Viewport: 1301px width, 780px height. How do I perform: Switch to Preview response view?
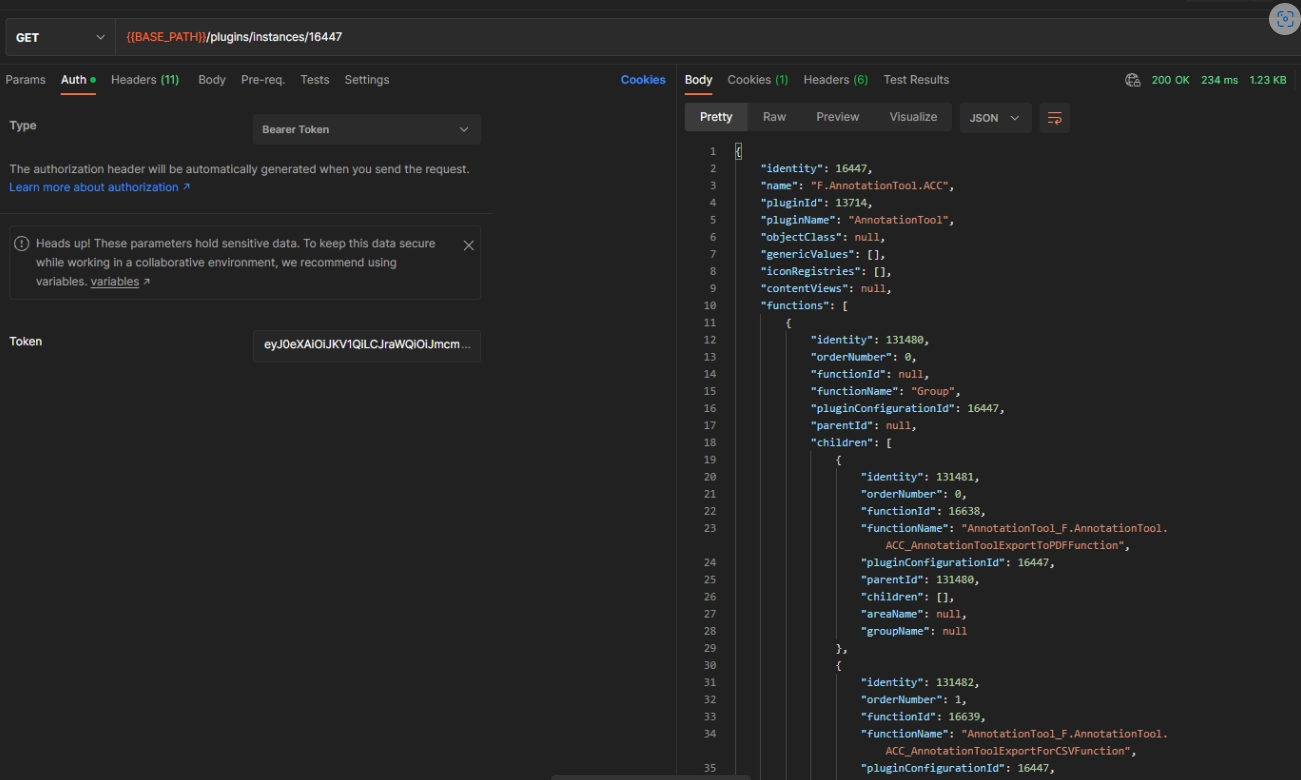coord(837,117)
